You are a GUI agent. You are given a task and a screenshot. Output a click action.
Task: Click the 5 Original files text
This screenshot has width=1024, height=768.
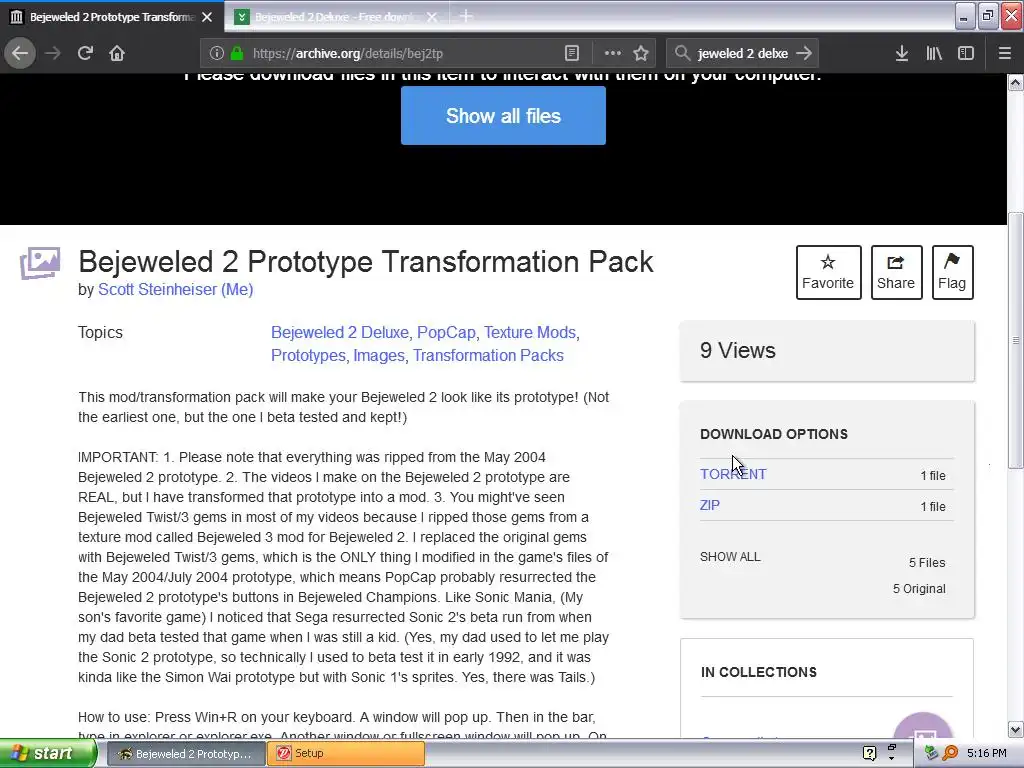(919, 588)
